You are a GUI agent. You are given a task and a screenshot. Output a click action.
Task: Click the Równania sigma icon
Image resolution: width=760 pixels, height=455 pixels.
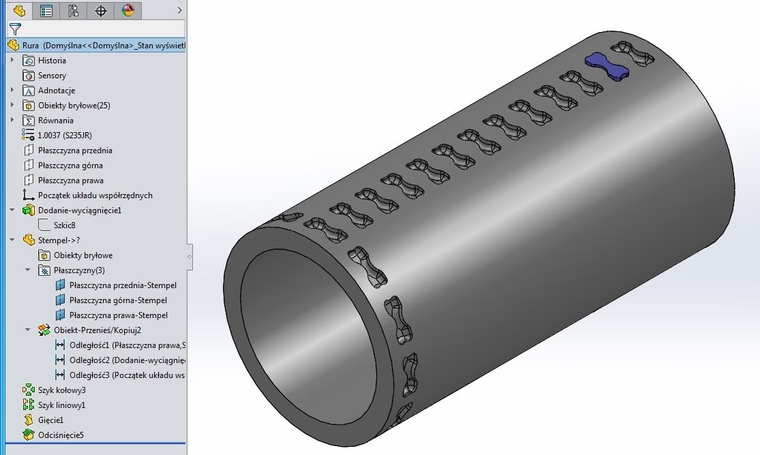pyautogui.click(x=29, y=121)
